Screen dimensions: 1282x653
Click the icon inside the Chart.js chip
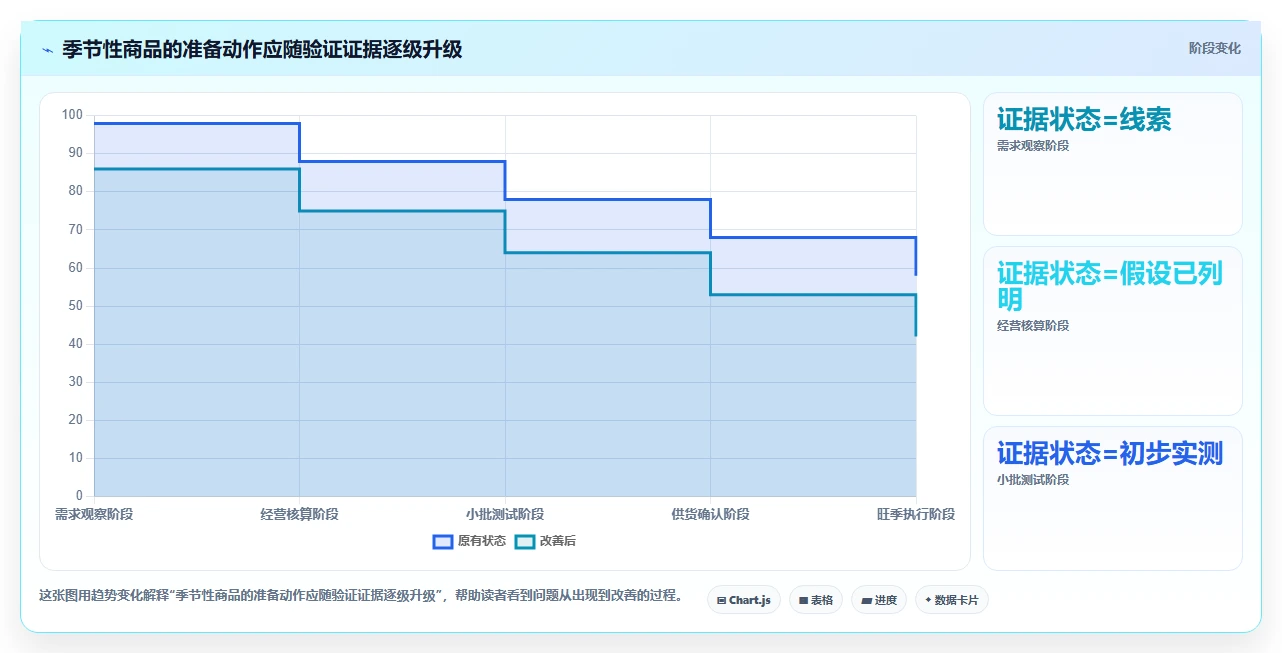tap(721, 601)
